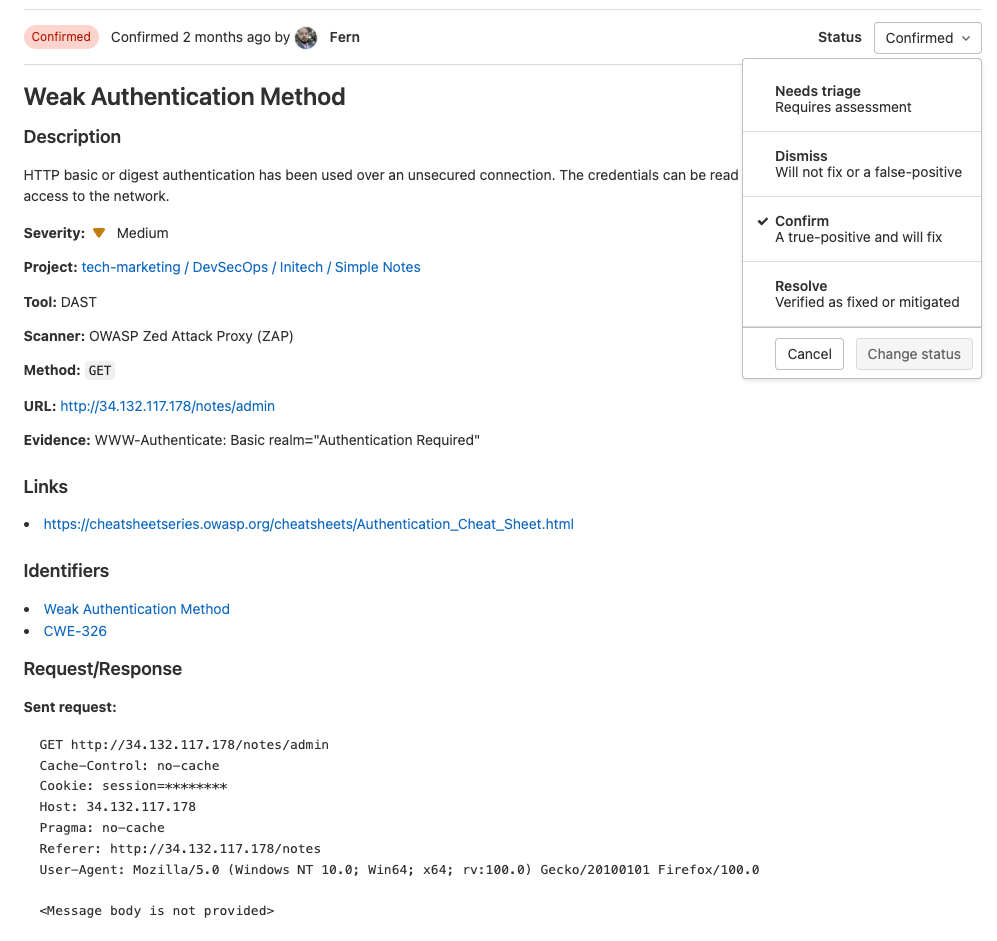Click the chevron on the Confirmed selector
The height and width of the screenshot is (941, 997).
click(967, 38)
